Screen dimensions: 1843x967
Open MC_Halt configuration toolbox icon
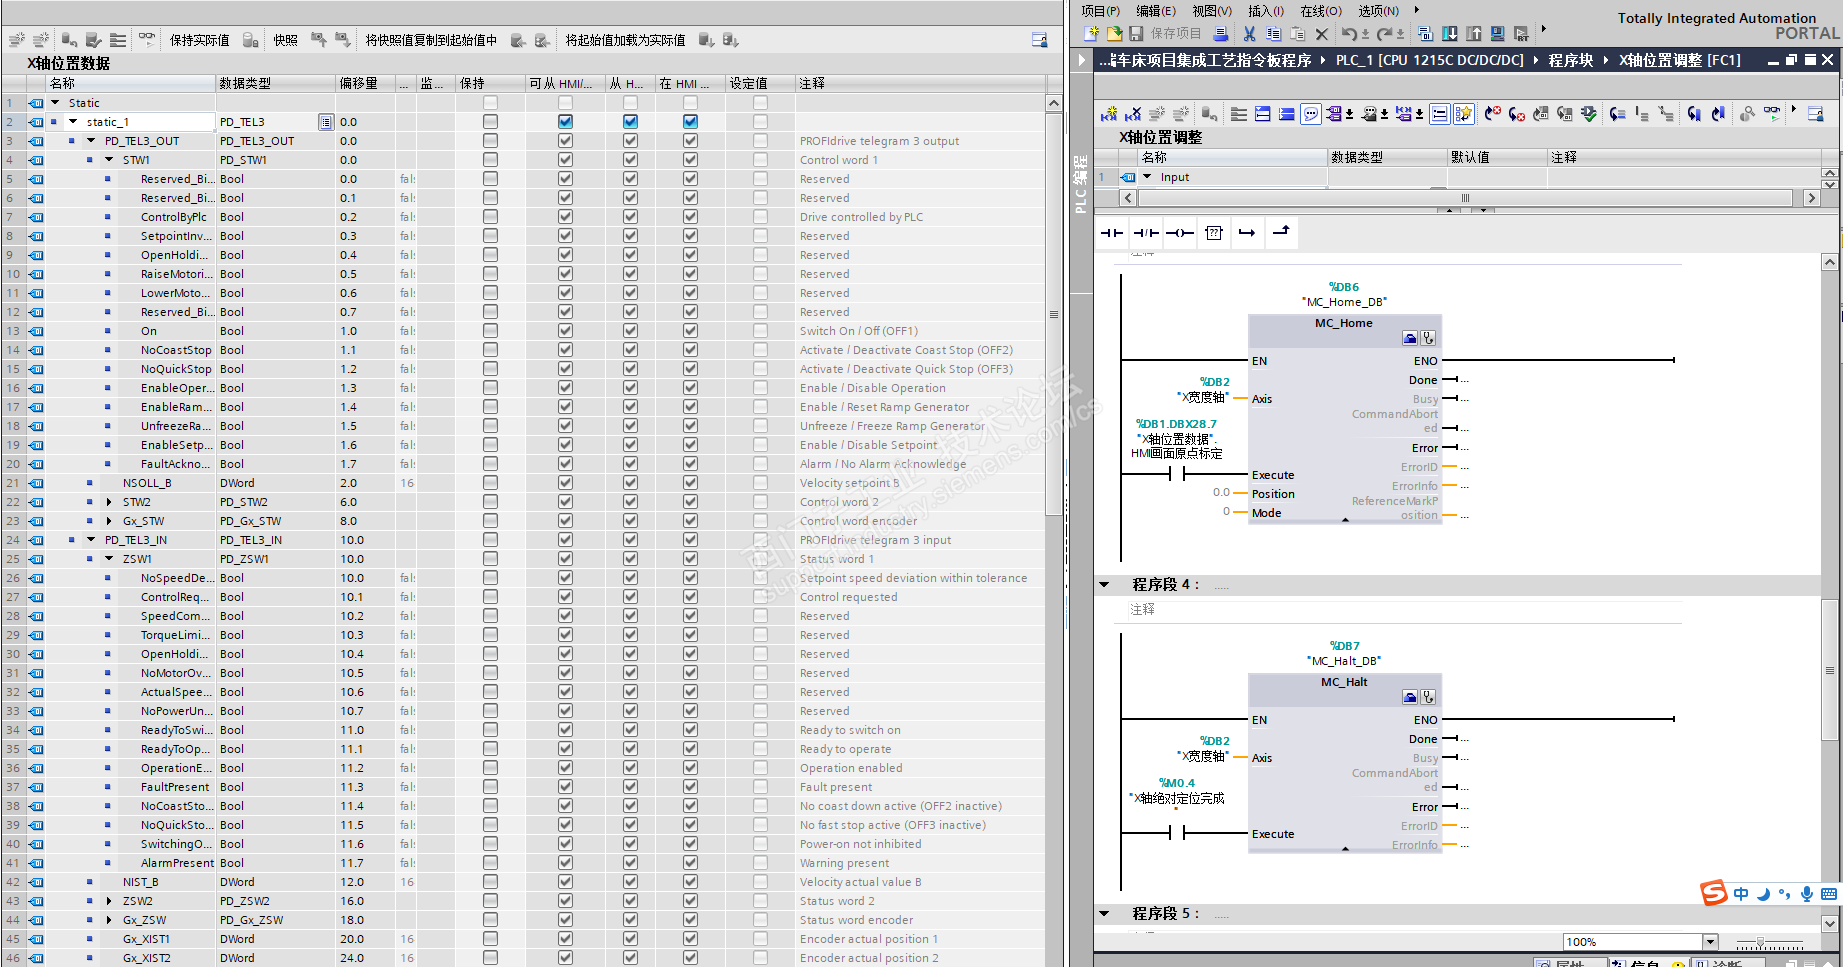[1410, 697]
